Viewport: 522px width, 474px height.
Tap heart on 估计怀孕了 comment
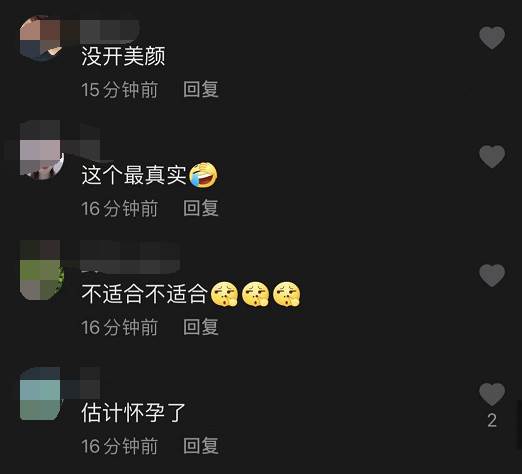492,394
